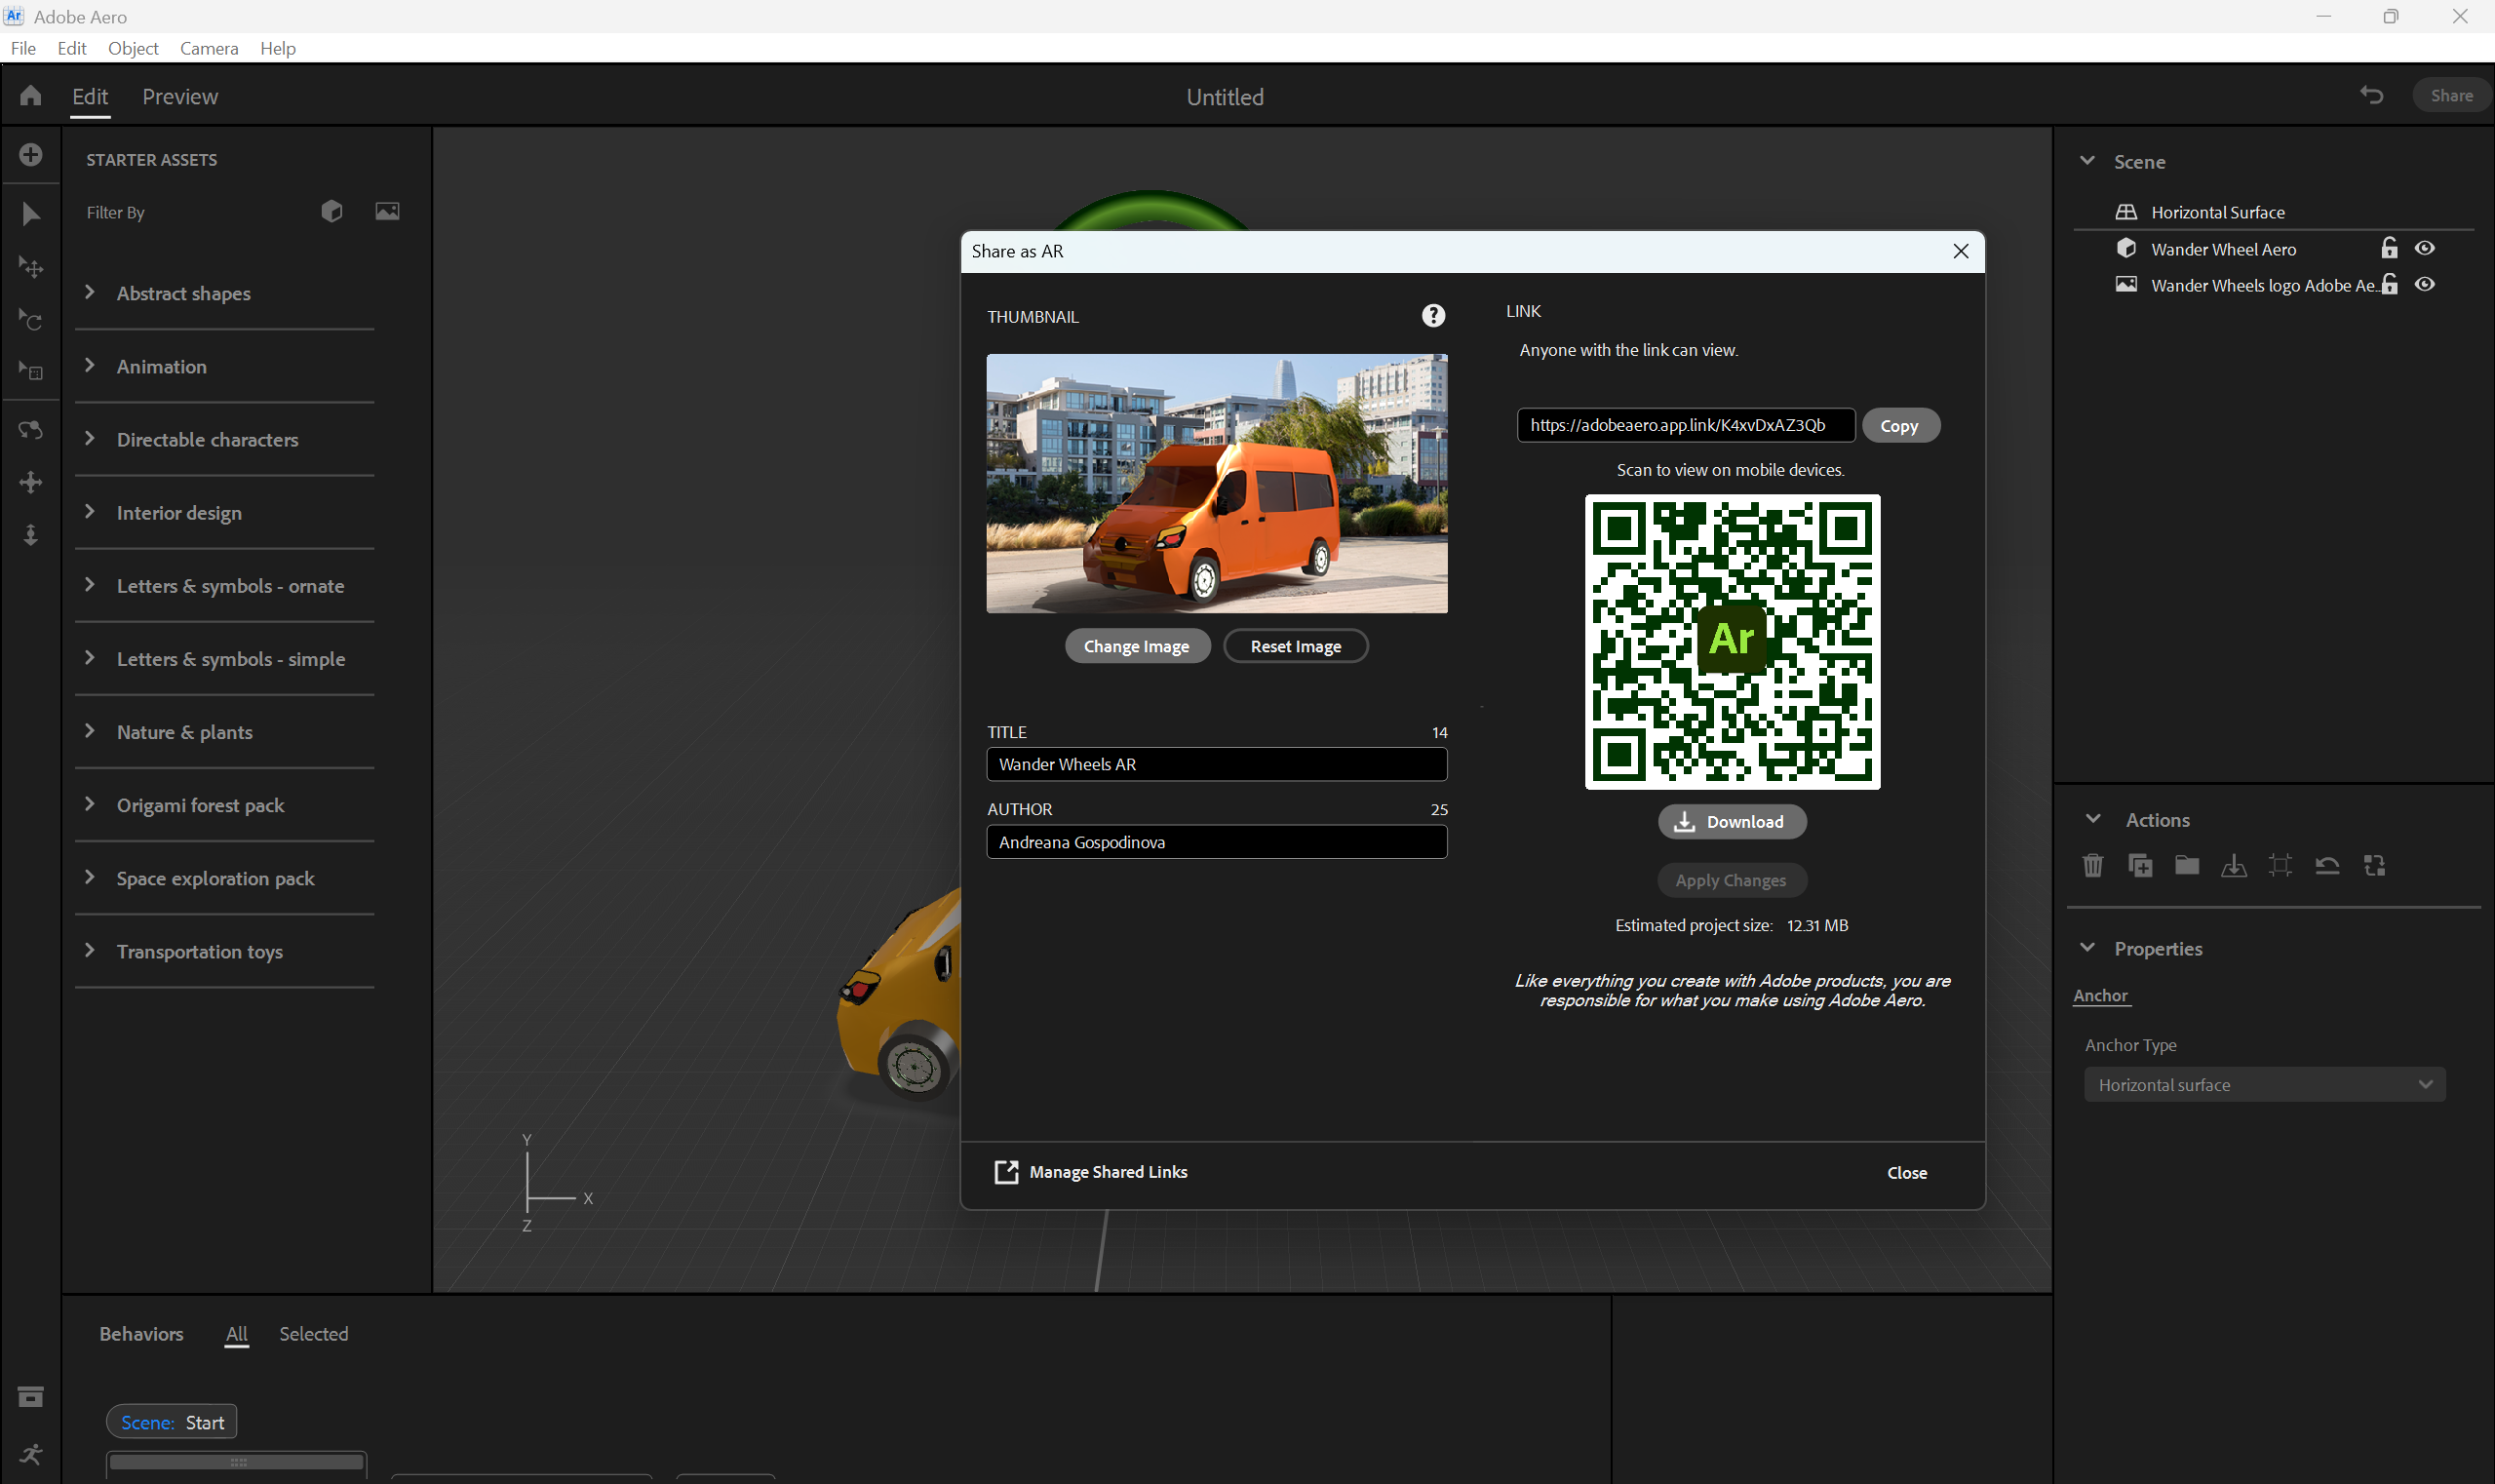Click Replace asset icon in Actions

[2375, 865]
